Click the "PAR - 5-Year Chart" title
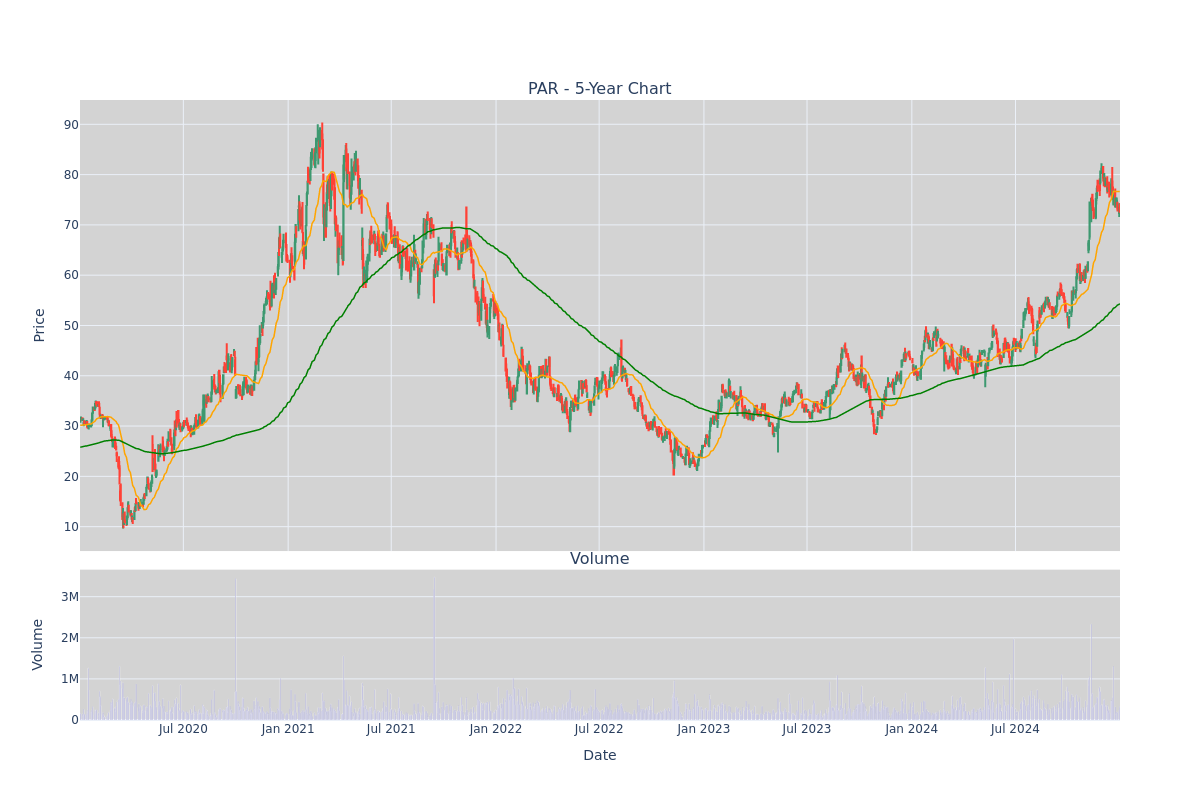Screen dimensions: 1200x800 click(x=600, y=89)
